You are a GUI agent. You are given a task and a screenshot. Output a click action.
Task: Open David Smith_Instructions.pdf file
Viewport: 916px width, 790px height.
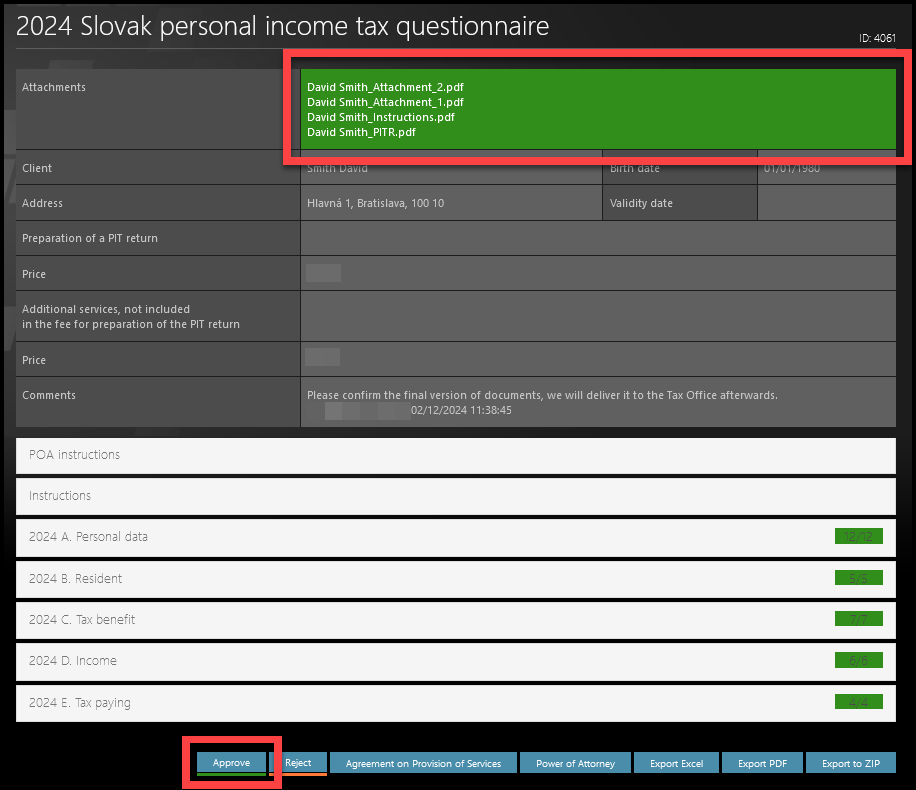pyautogui.click(x=380, y=117)
